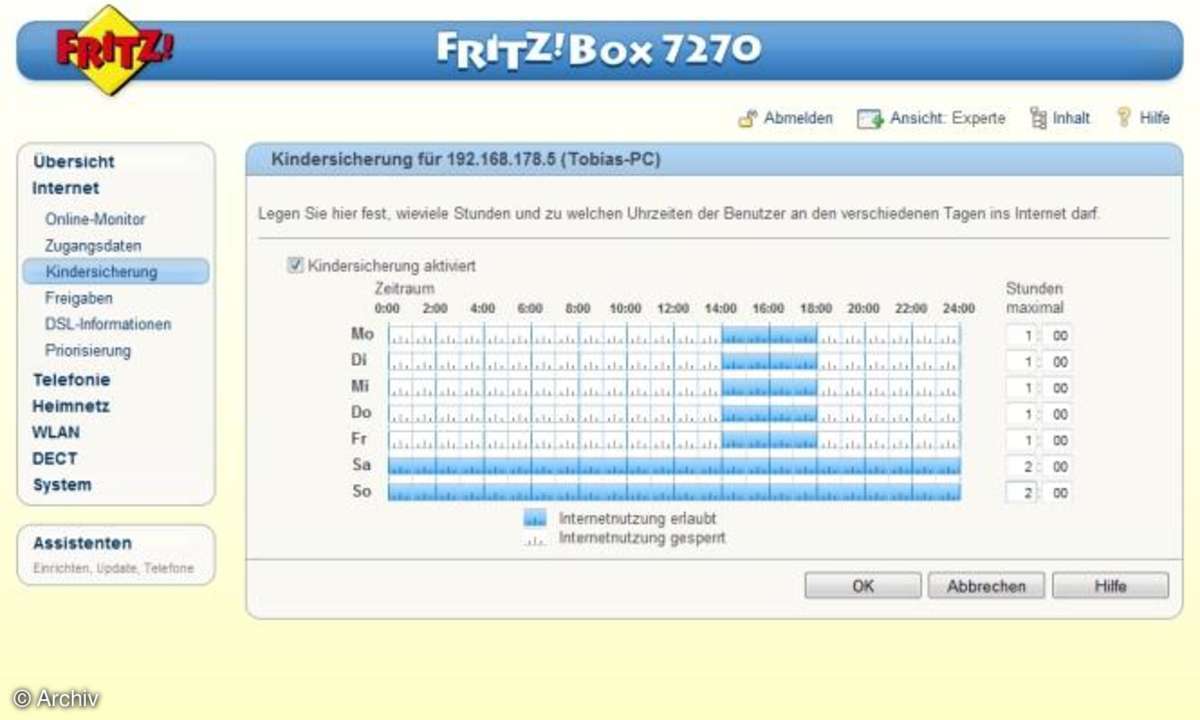Open DECT in the sidebar
The width and height of the screenshot is (1200, 720).
(x=54, y=459)
